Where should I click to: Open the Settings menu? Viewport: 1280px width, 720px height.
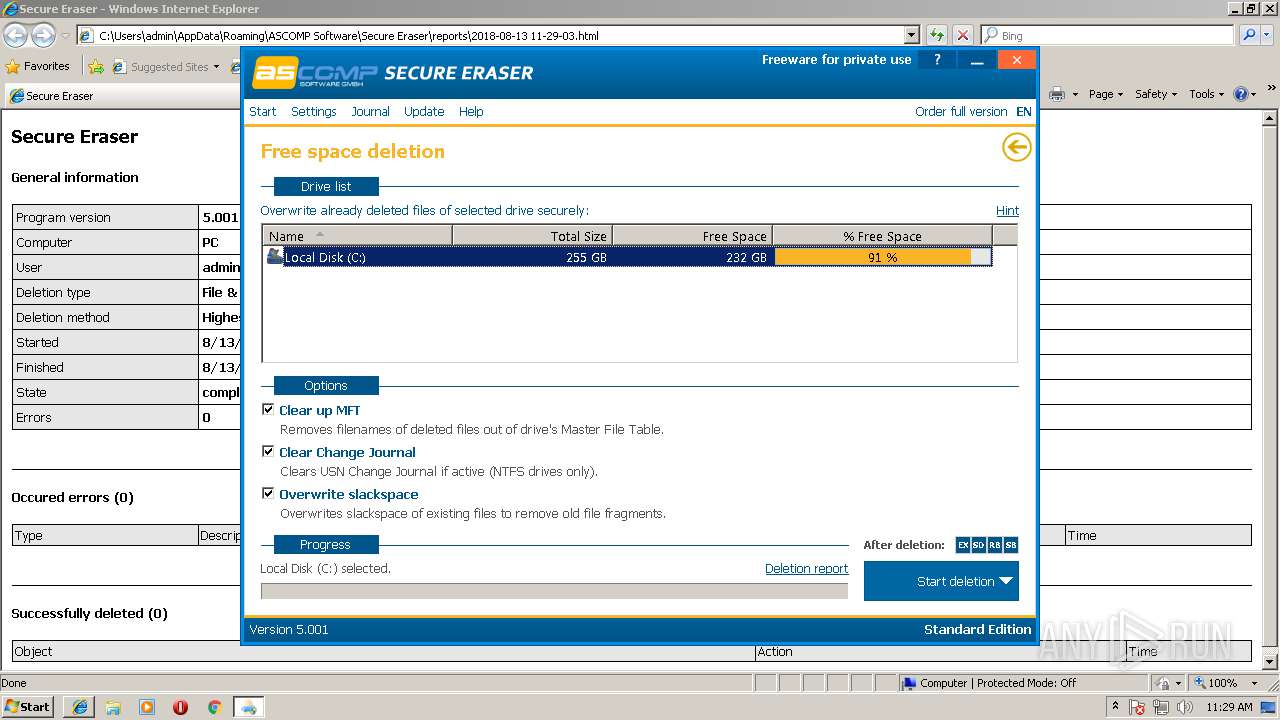click(314, 111)
